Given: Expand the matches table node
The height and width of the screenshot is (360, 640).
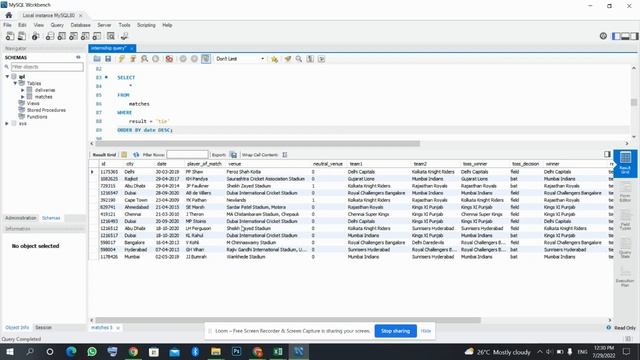Looking at the screenshot, I should (23, 97).
